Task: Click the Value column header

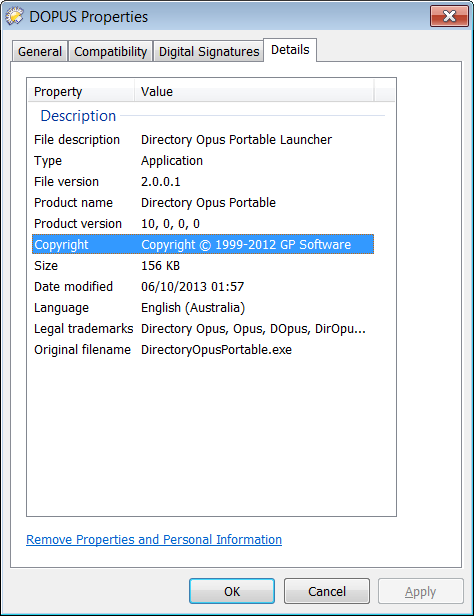Action: (x=254, y=92)
